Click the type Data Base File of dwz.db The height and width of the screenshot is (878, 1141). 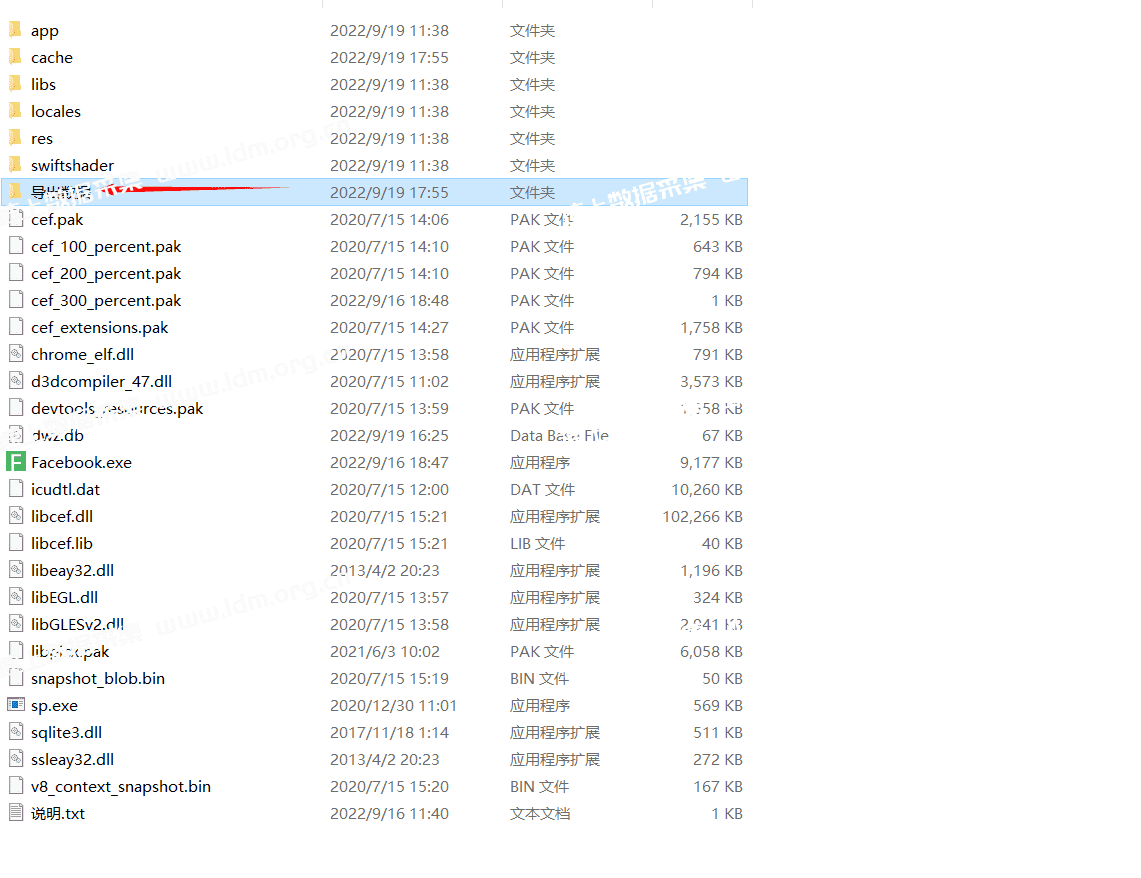click(x=559, y=436)
